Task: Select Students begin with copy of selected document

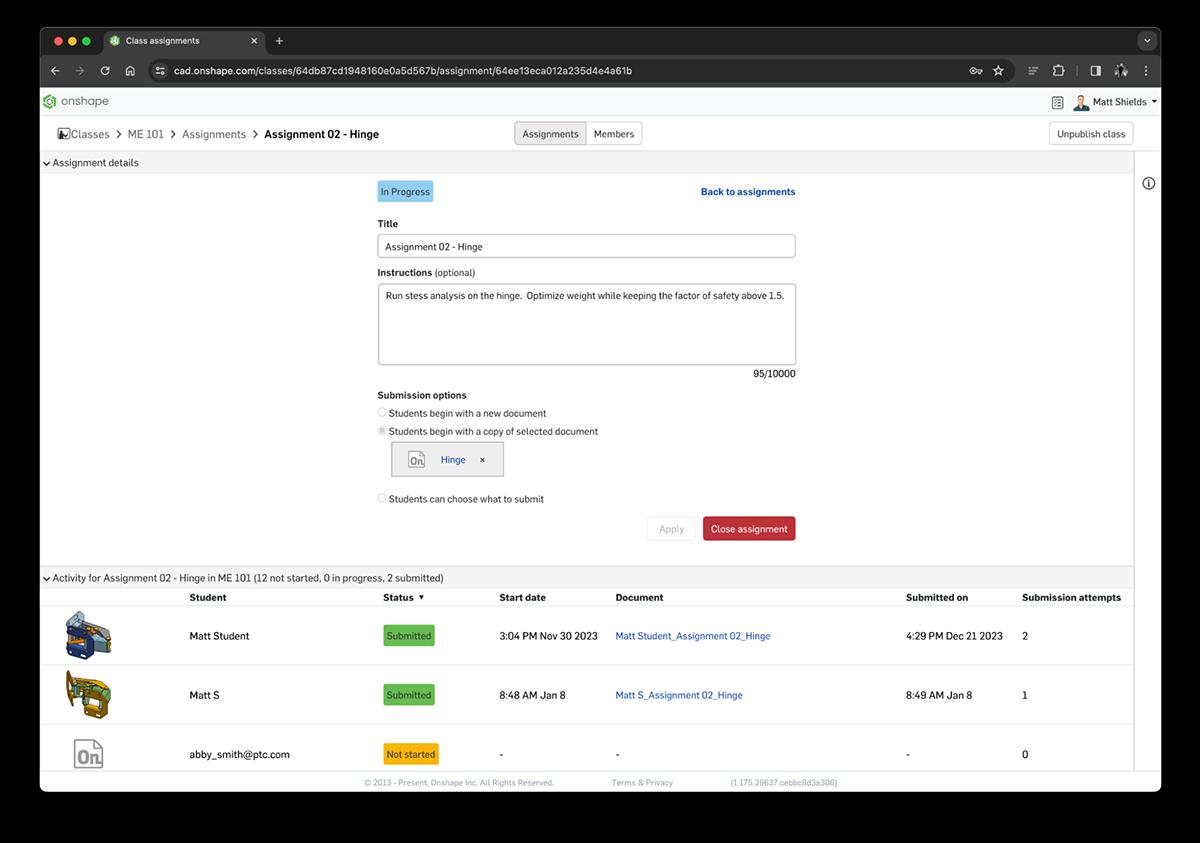Action: (x=382, y=431)
